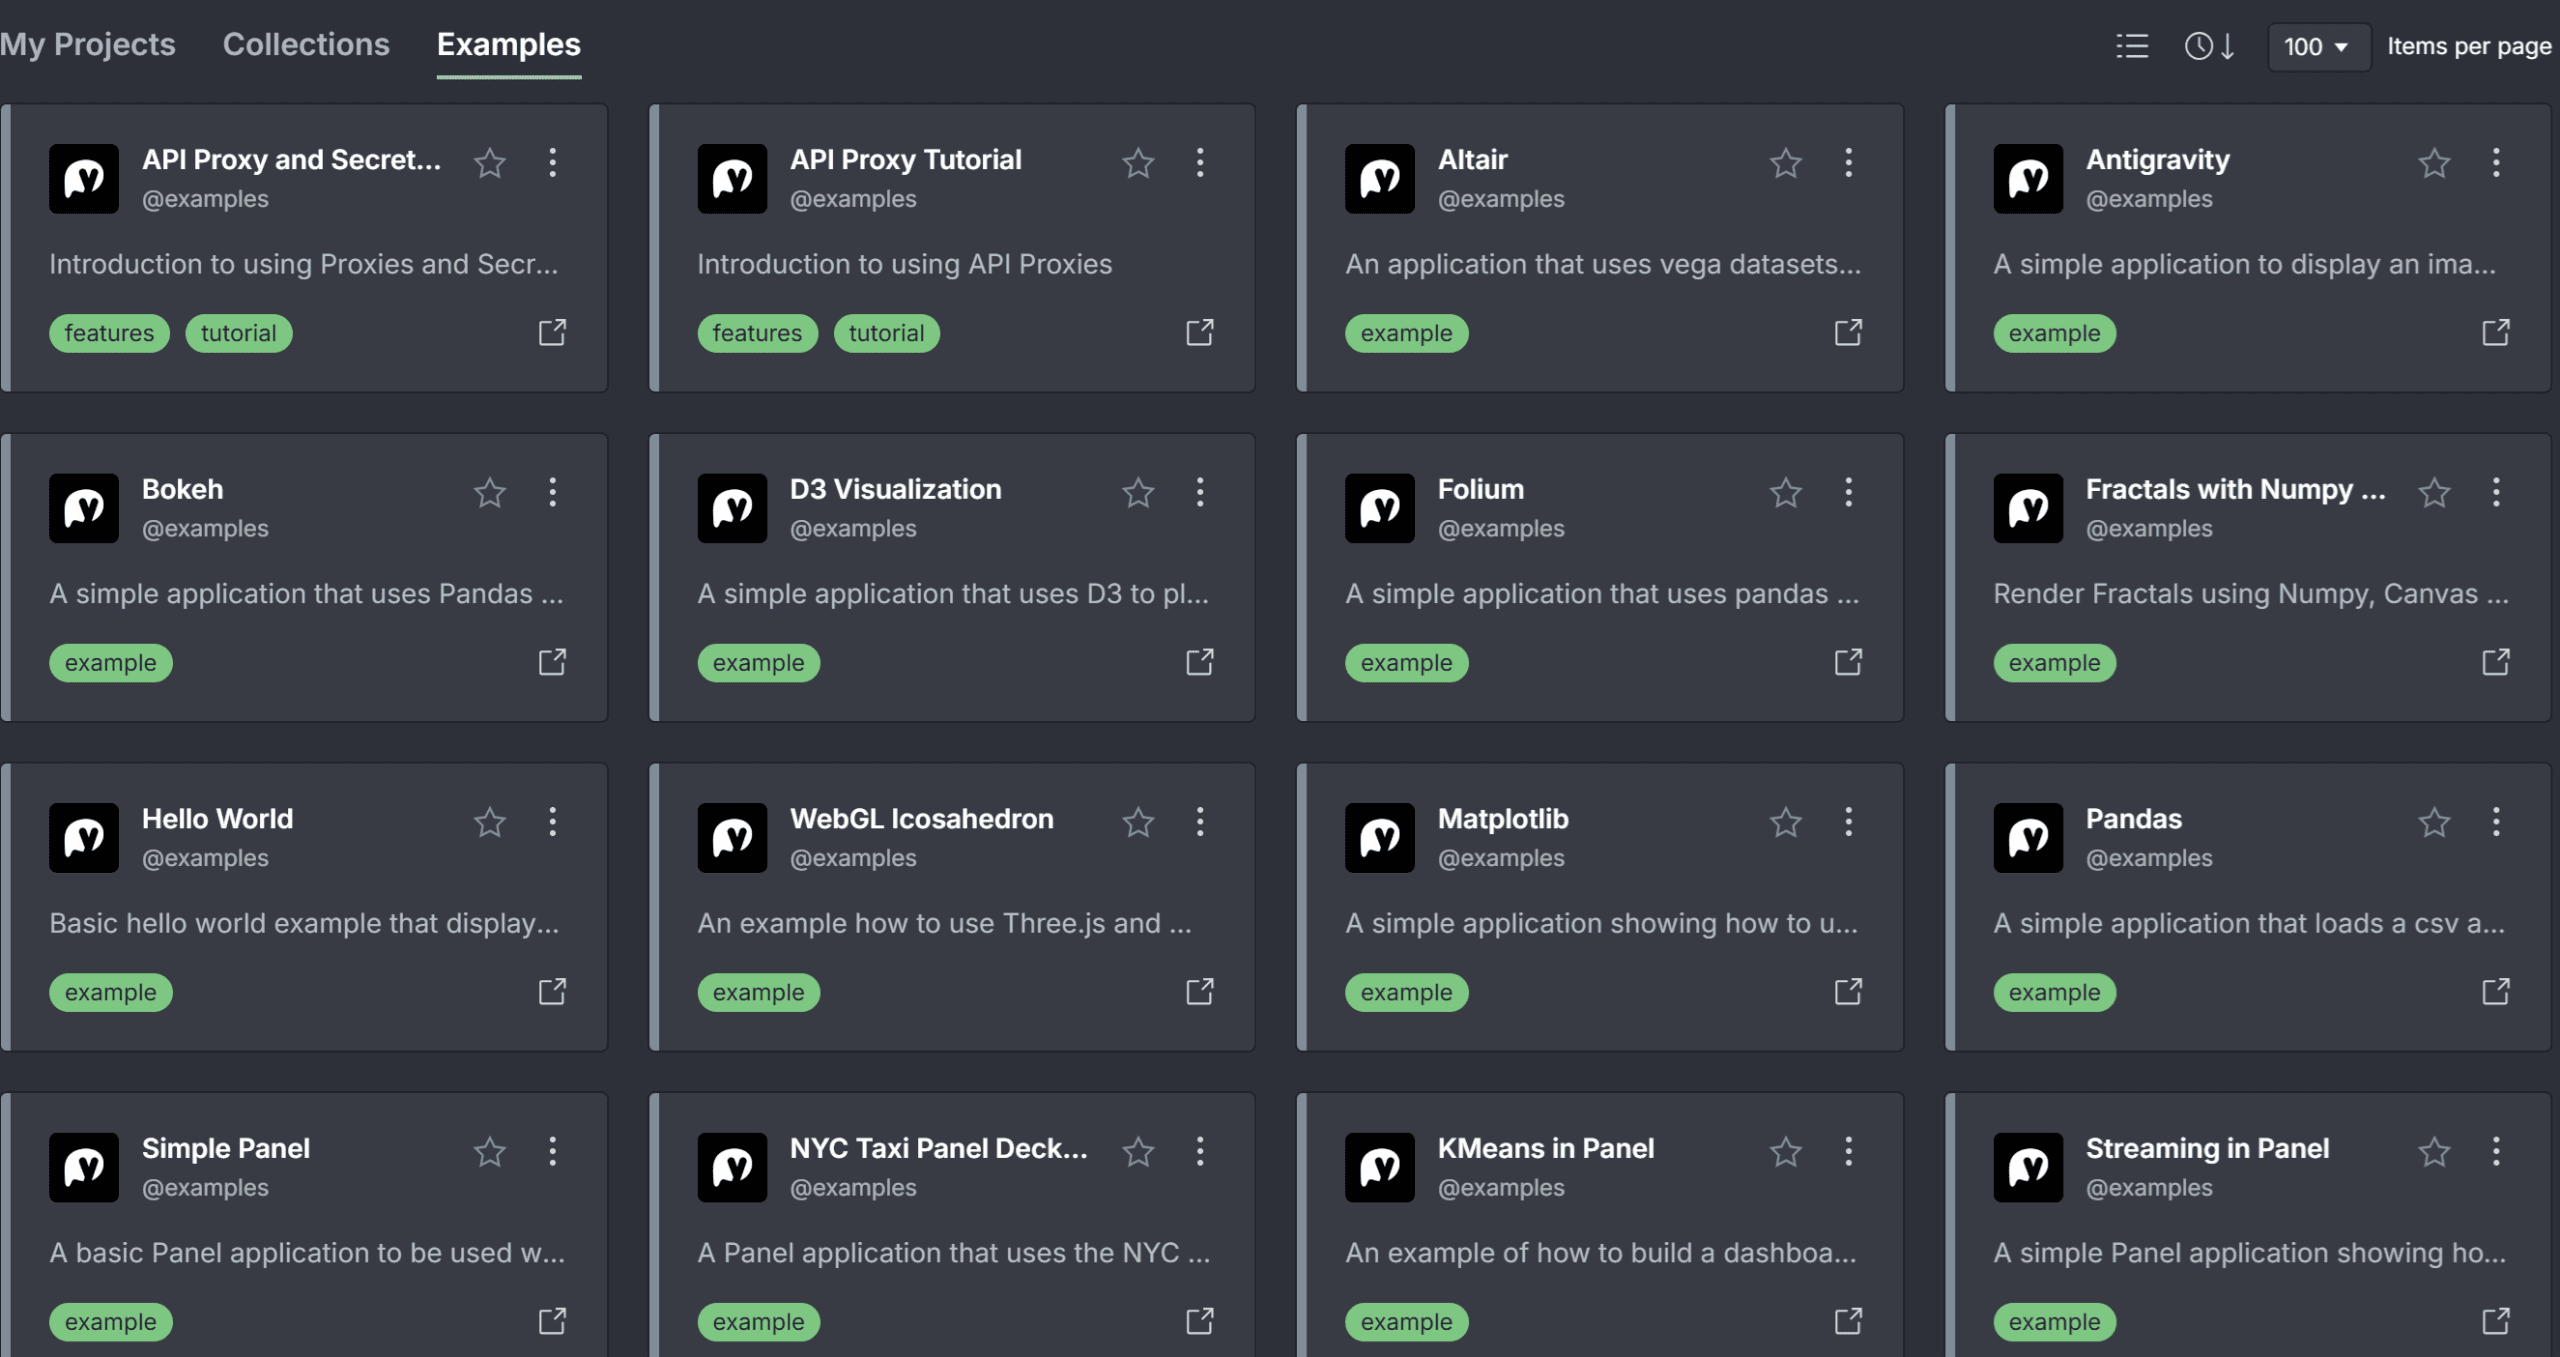Open API Proxy Tutorial kebab menu
Viewport: 2560px width, 1357px height.
1200,162
